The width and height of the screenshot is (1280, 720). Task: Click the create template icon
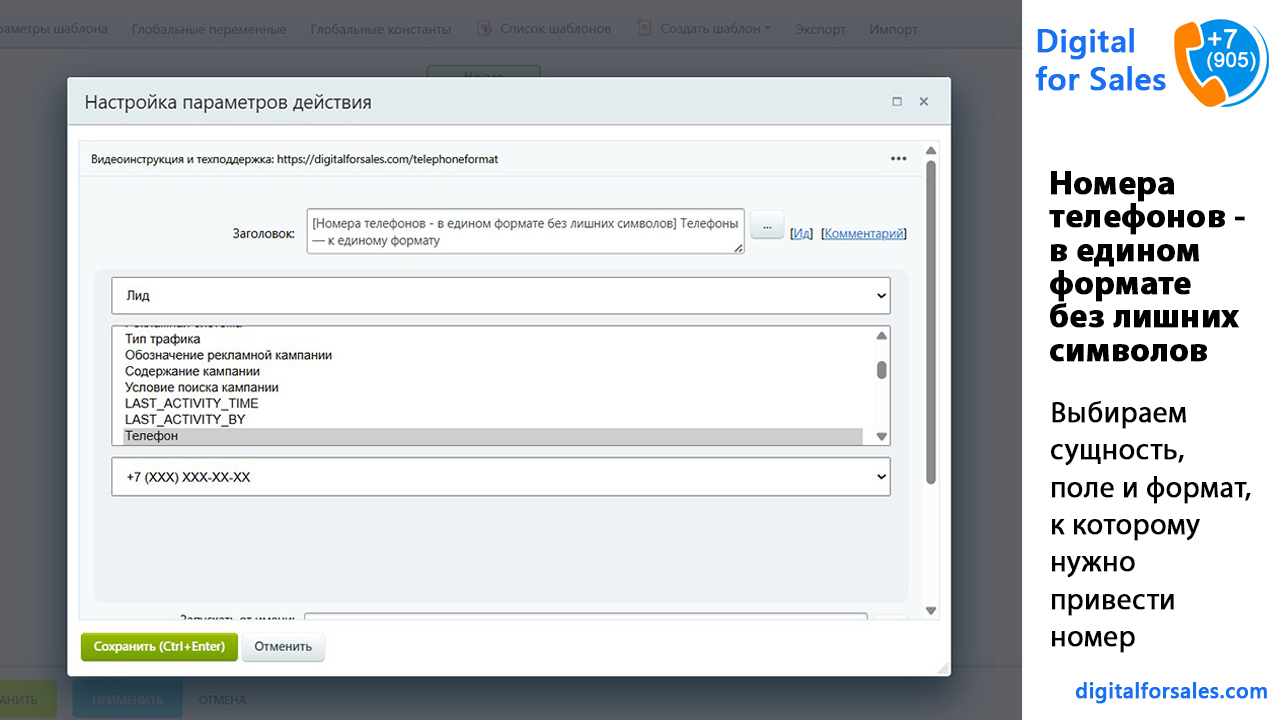point(644,28)
